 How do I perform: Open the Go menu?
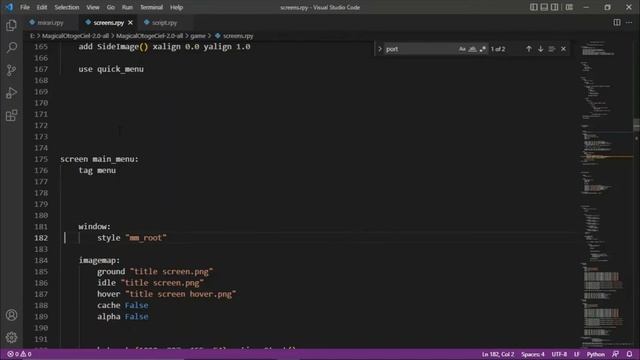pyautogui.click(x=111, y=7)
